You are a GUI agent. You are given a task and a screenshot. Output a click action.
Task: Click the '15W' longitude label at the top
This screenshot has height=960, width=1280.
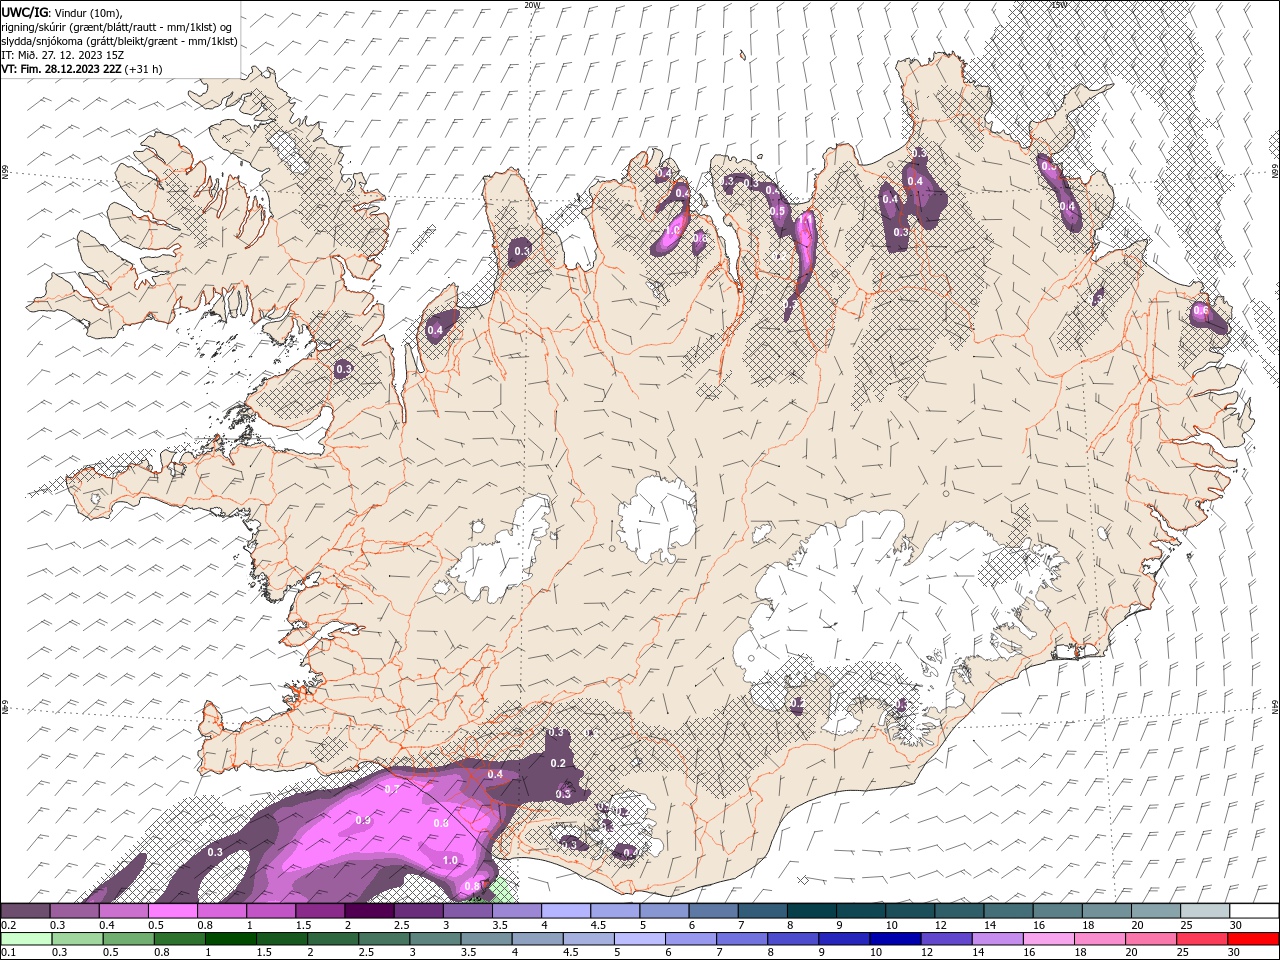coord(1059,5)
